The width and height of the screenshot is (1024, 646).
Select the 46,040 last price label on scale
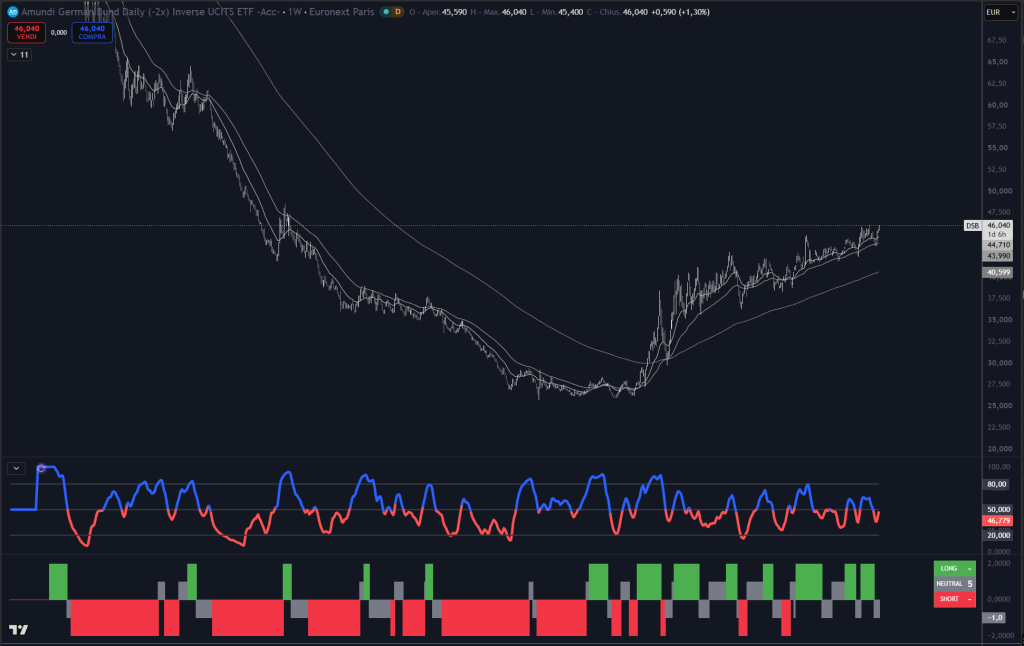(998, 225)
